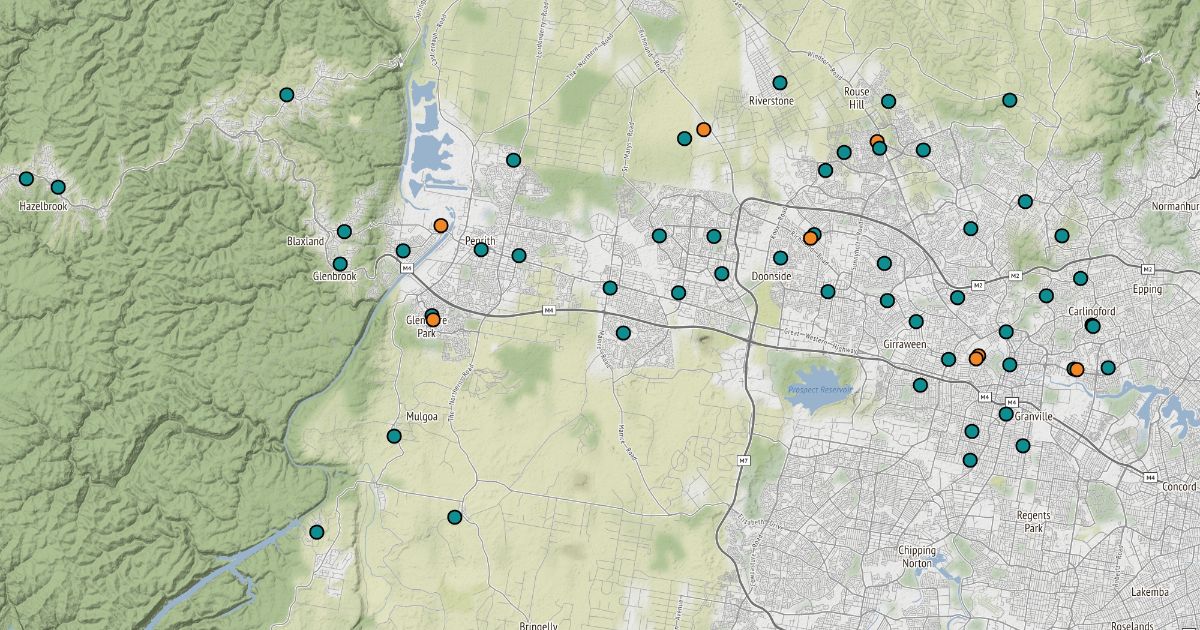This screenshot has width=1200, height=630.
Task: Click the teal marker just above Glenbrook label
Action: pos(340,264)
